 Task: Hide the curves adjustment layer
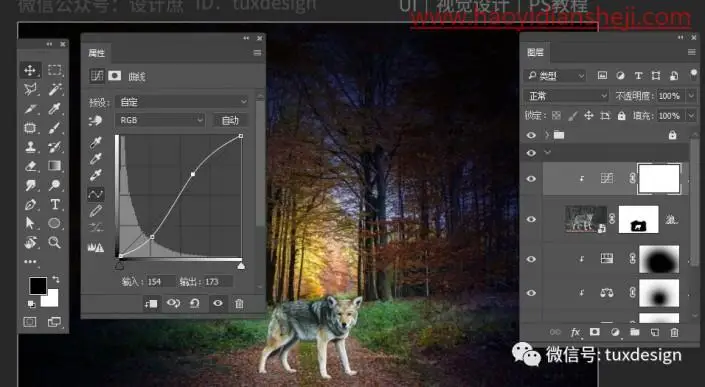click(x=531, y=179)
